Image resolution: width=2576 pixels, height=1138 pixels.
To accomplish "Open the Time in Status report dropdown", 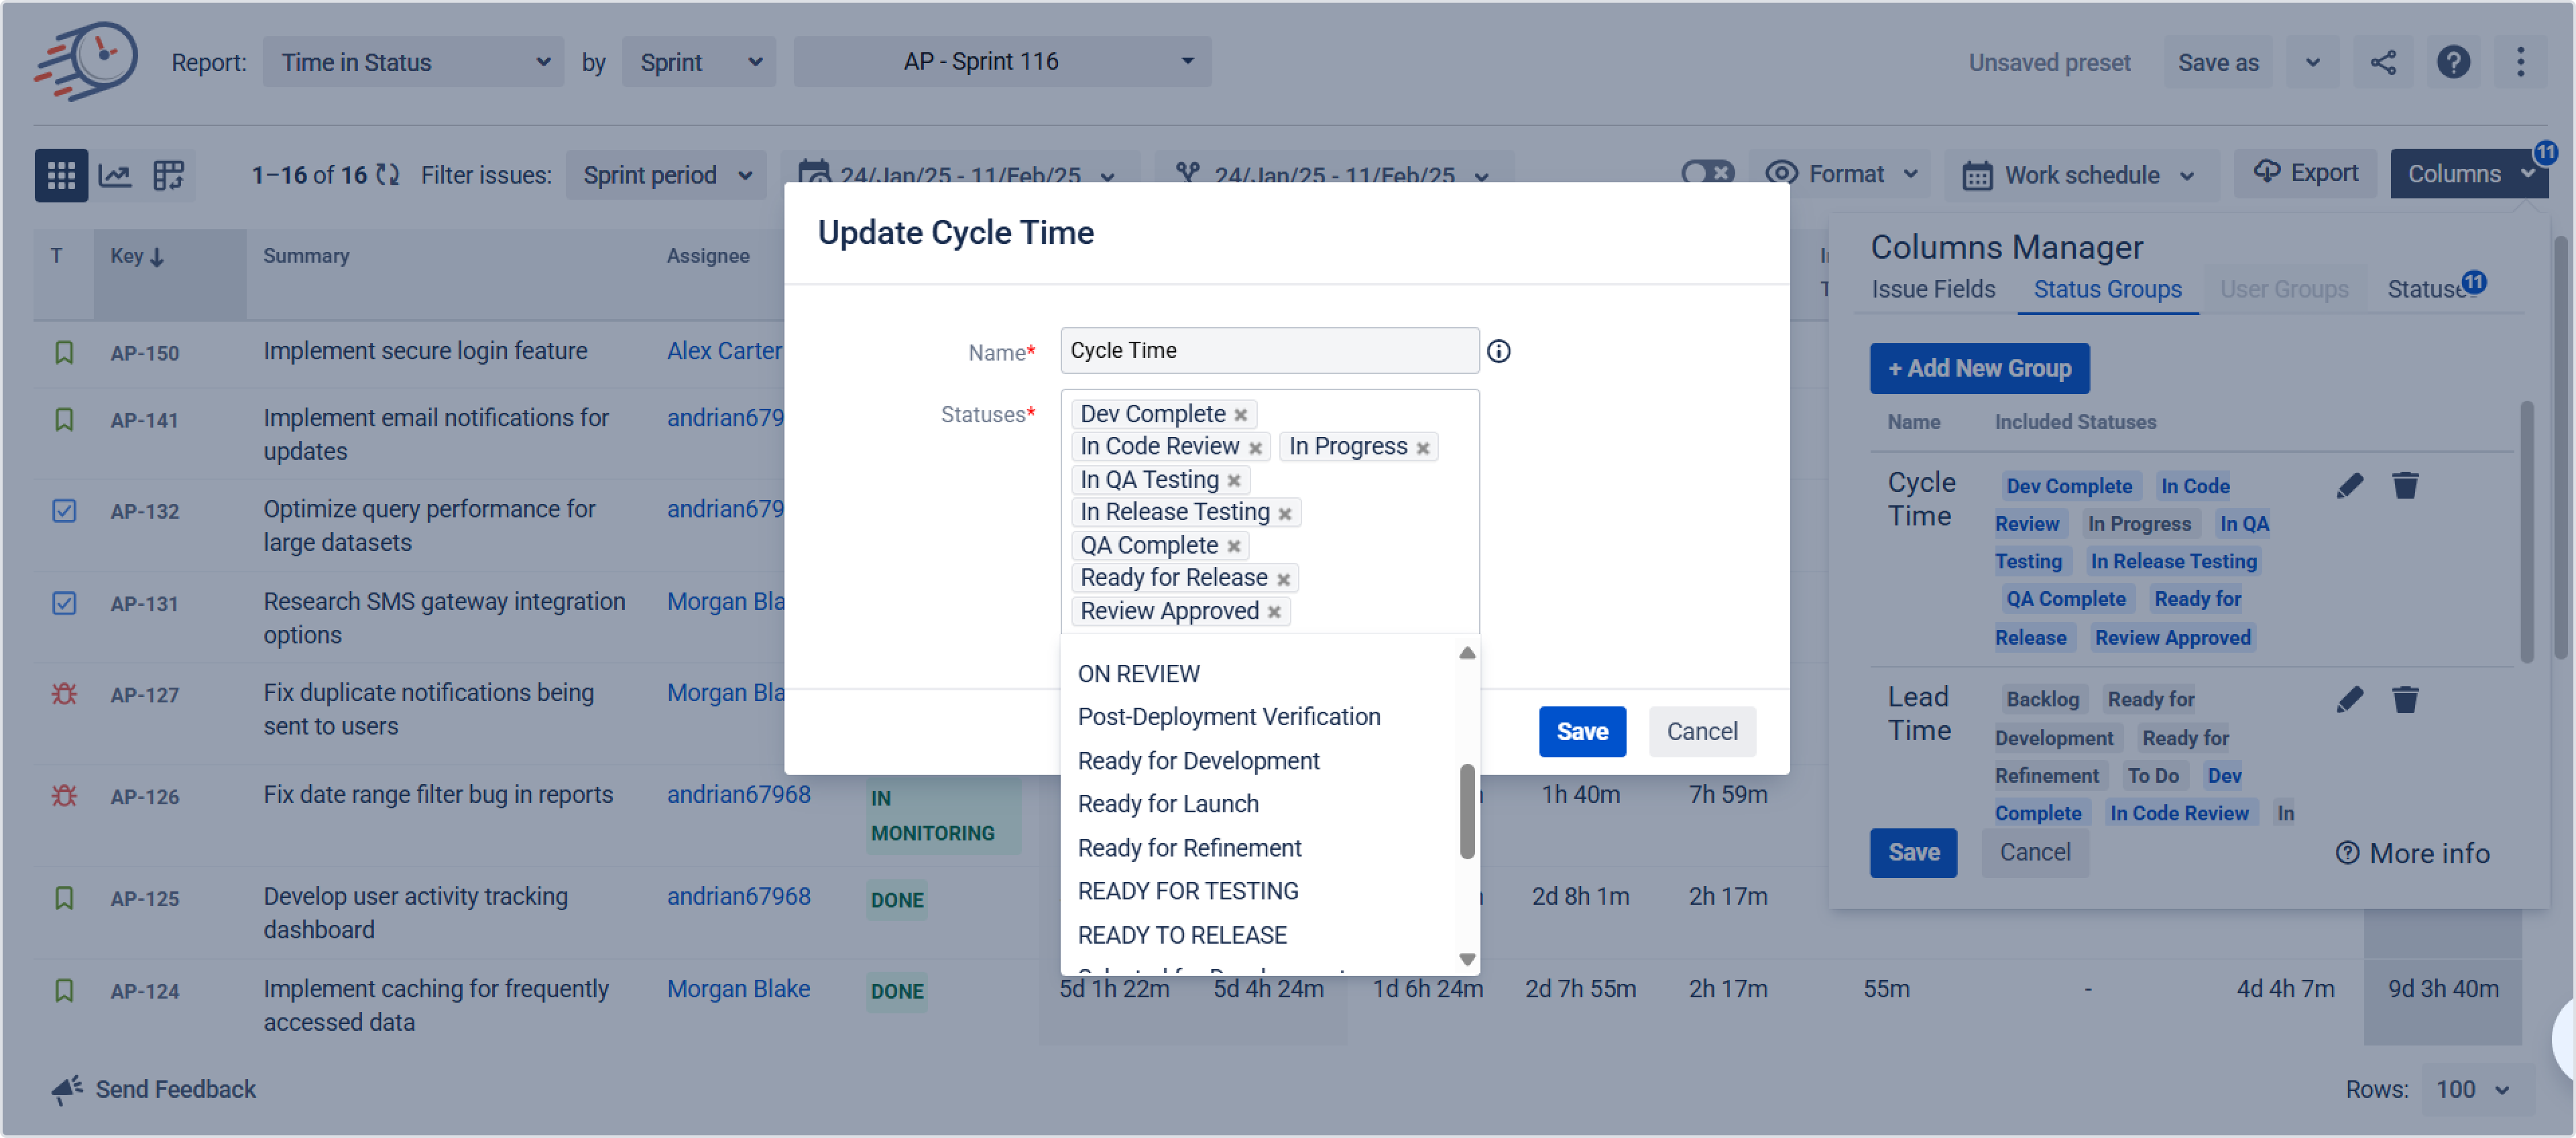I will [413, 62].
